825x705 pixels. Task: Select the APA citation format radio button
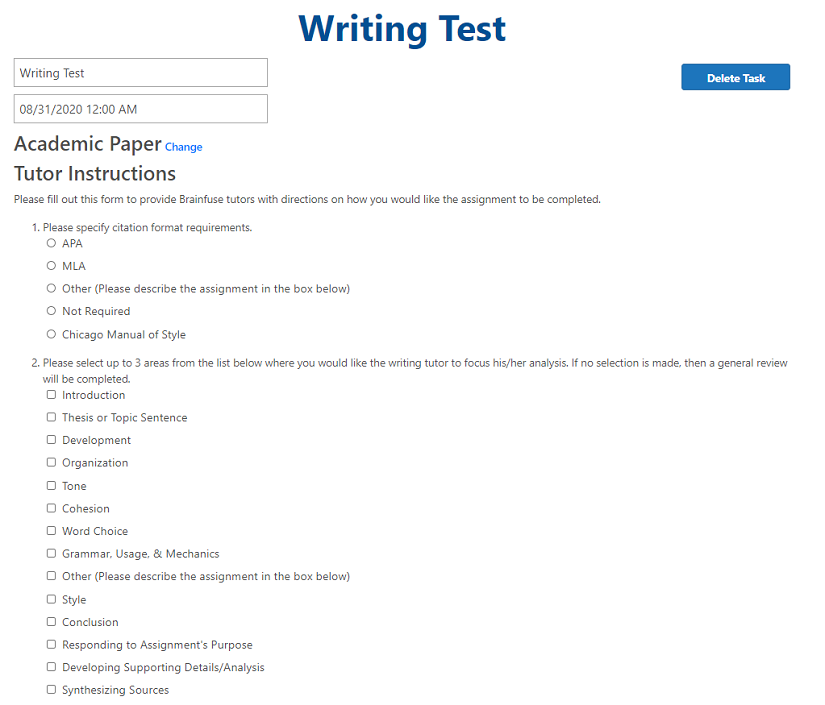click(x=51, y=243)
